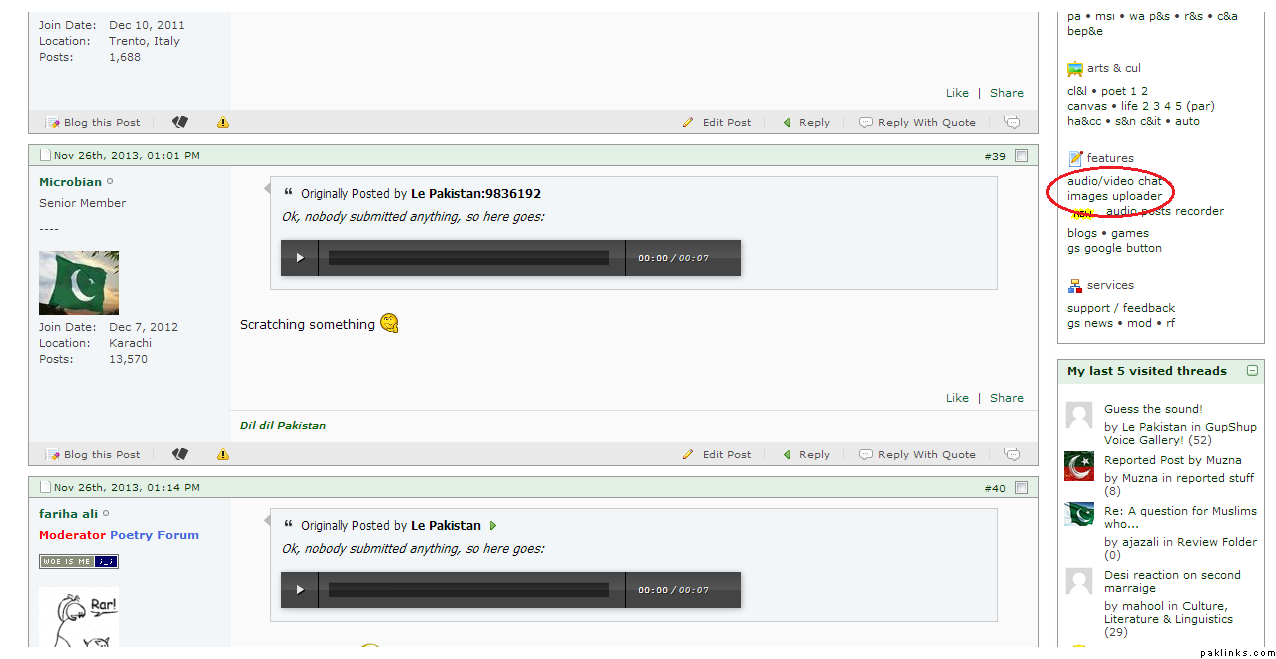Click the audio seek bar in post #39
1276x659 pixels.
(x=469, y=258)
